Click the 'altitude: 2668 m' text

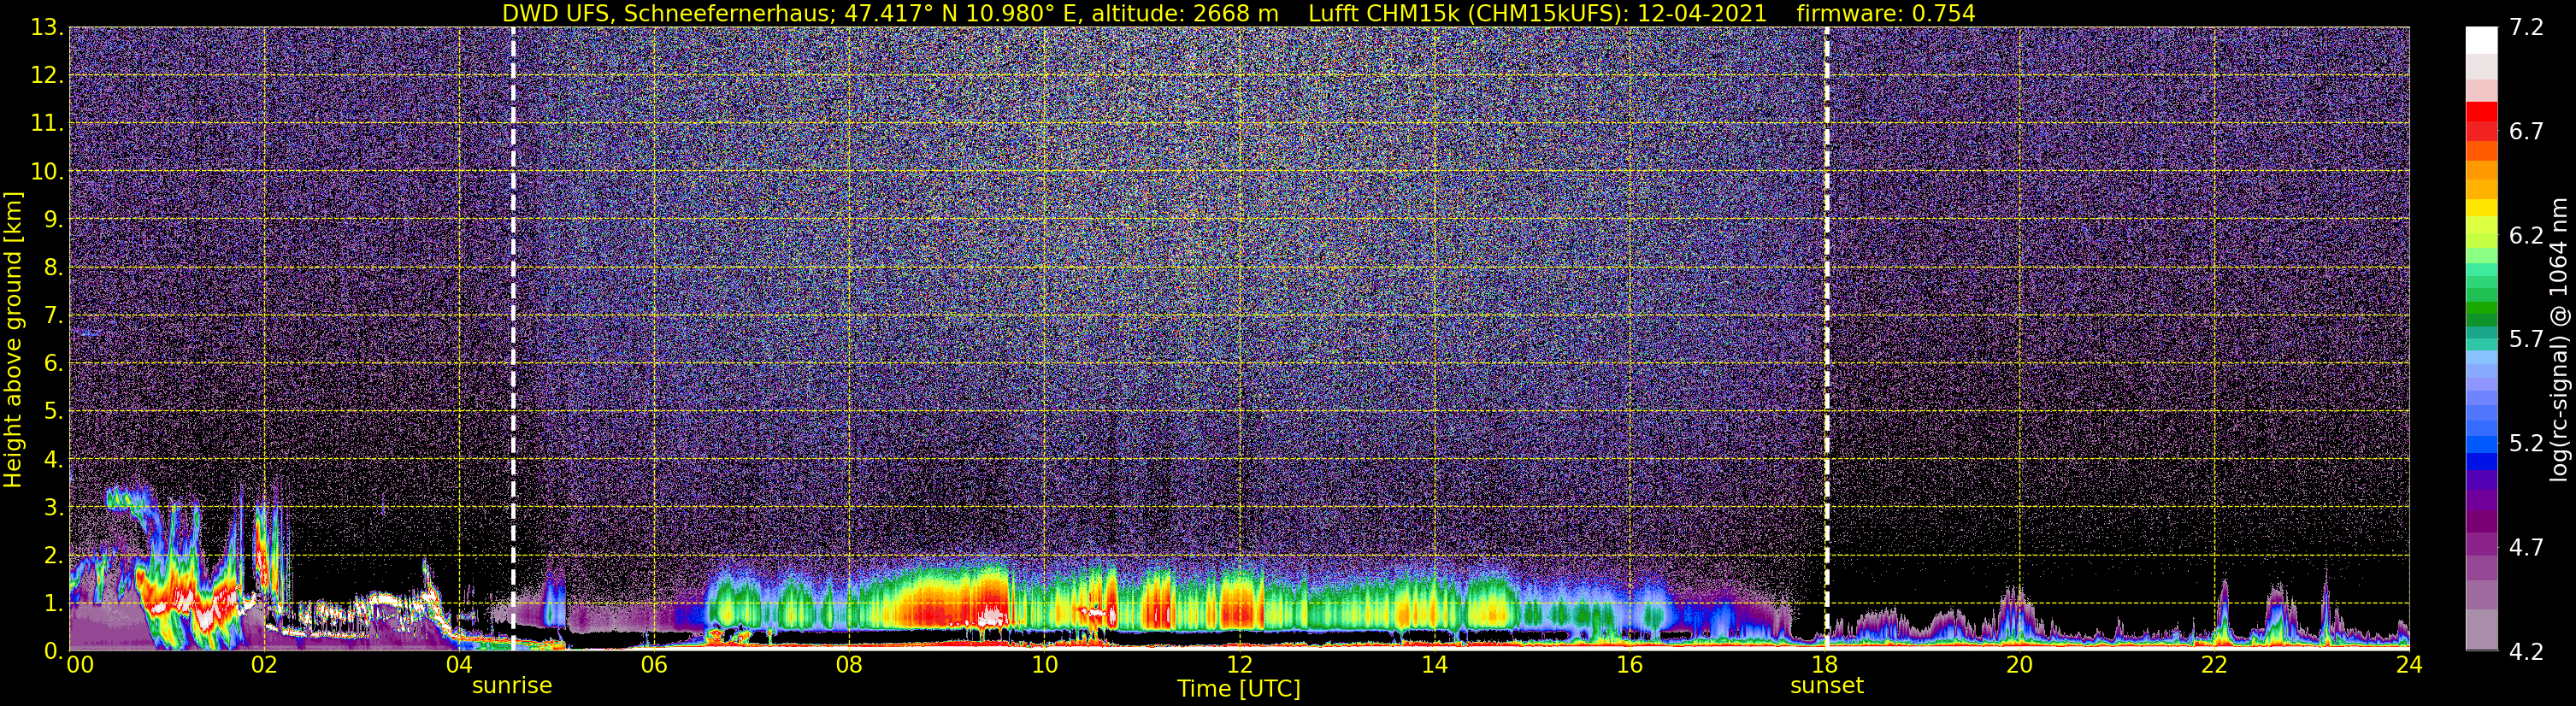click(1185, 13)
